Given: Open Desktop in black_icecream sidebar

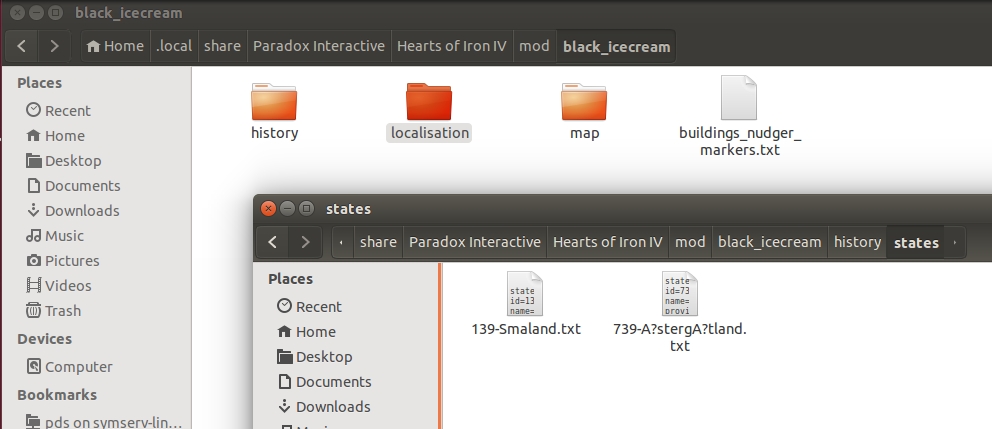Looking at the screenshot, I should (64, 161).
